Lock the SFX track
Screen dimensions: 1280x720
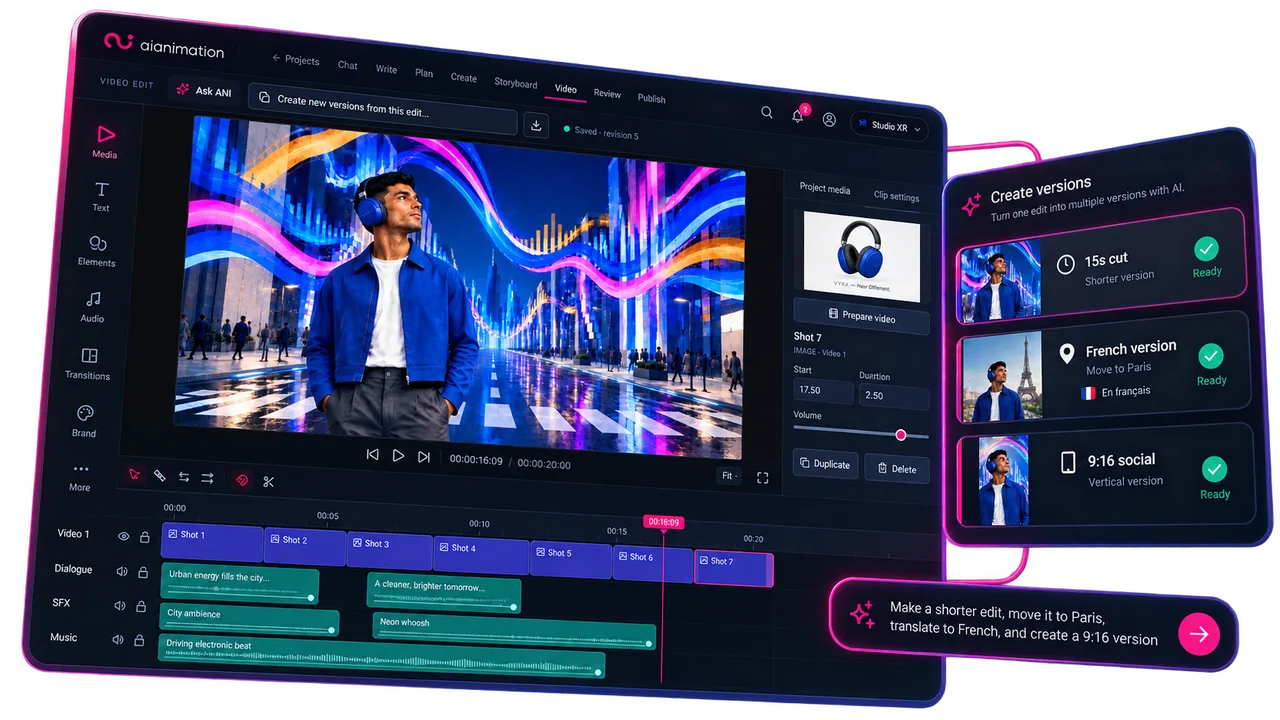[x=141, y=607]
